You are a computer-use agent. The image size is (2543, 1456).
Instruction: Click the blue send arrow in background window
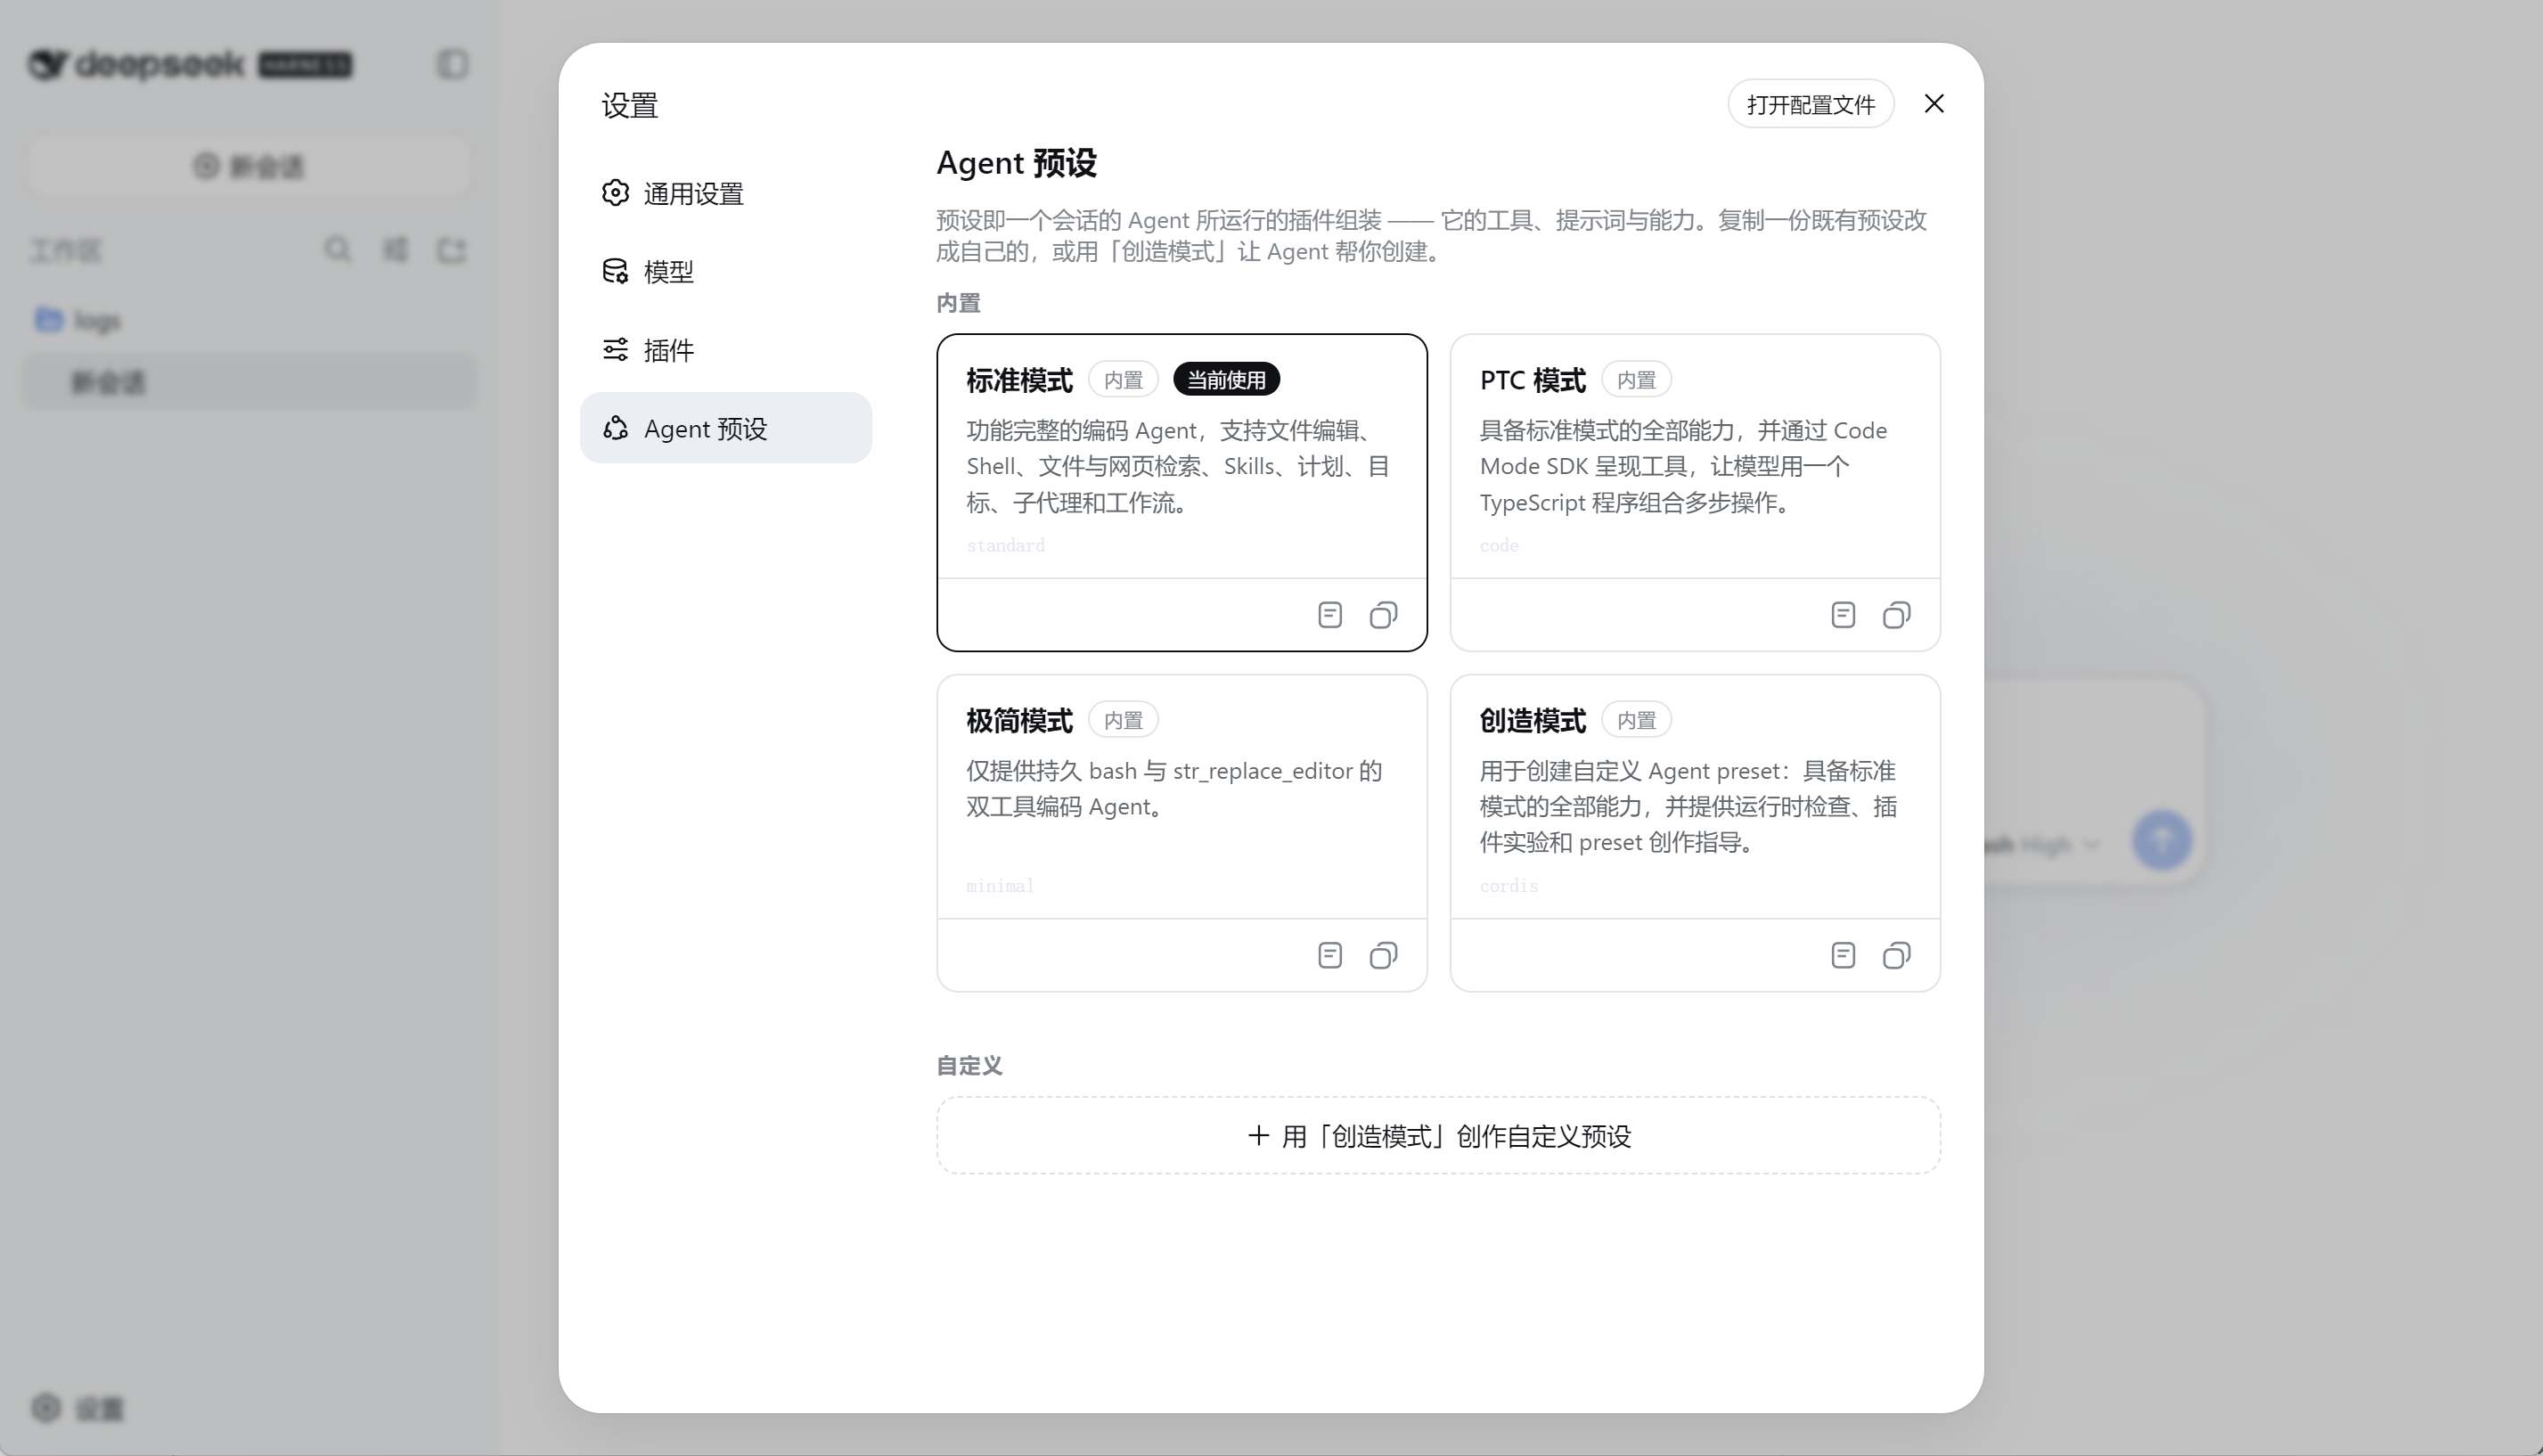click(2161, 840)
